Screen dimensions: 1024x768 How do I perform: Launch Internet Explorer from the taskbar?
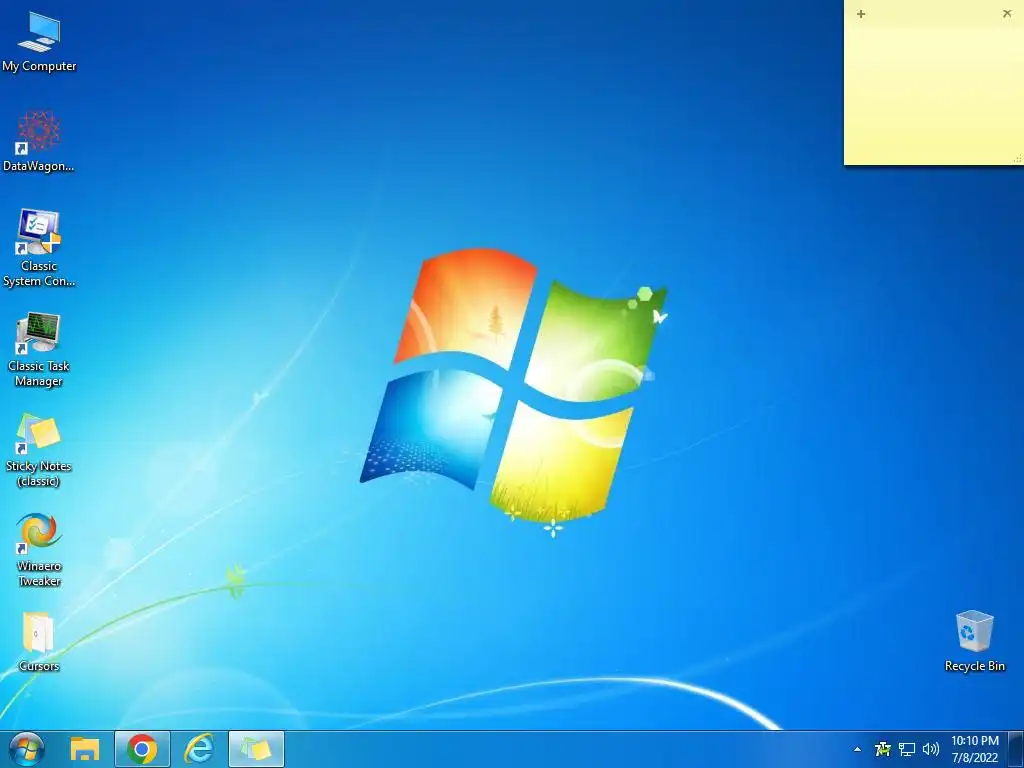199,749
